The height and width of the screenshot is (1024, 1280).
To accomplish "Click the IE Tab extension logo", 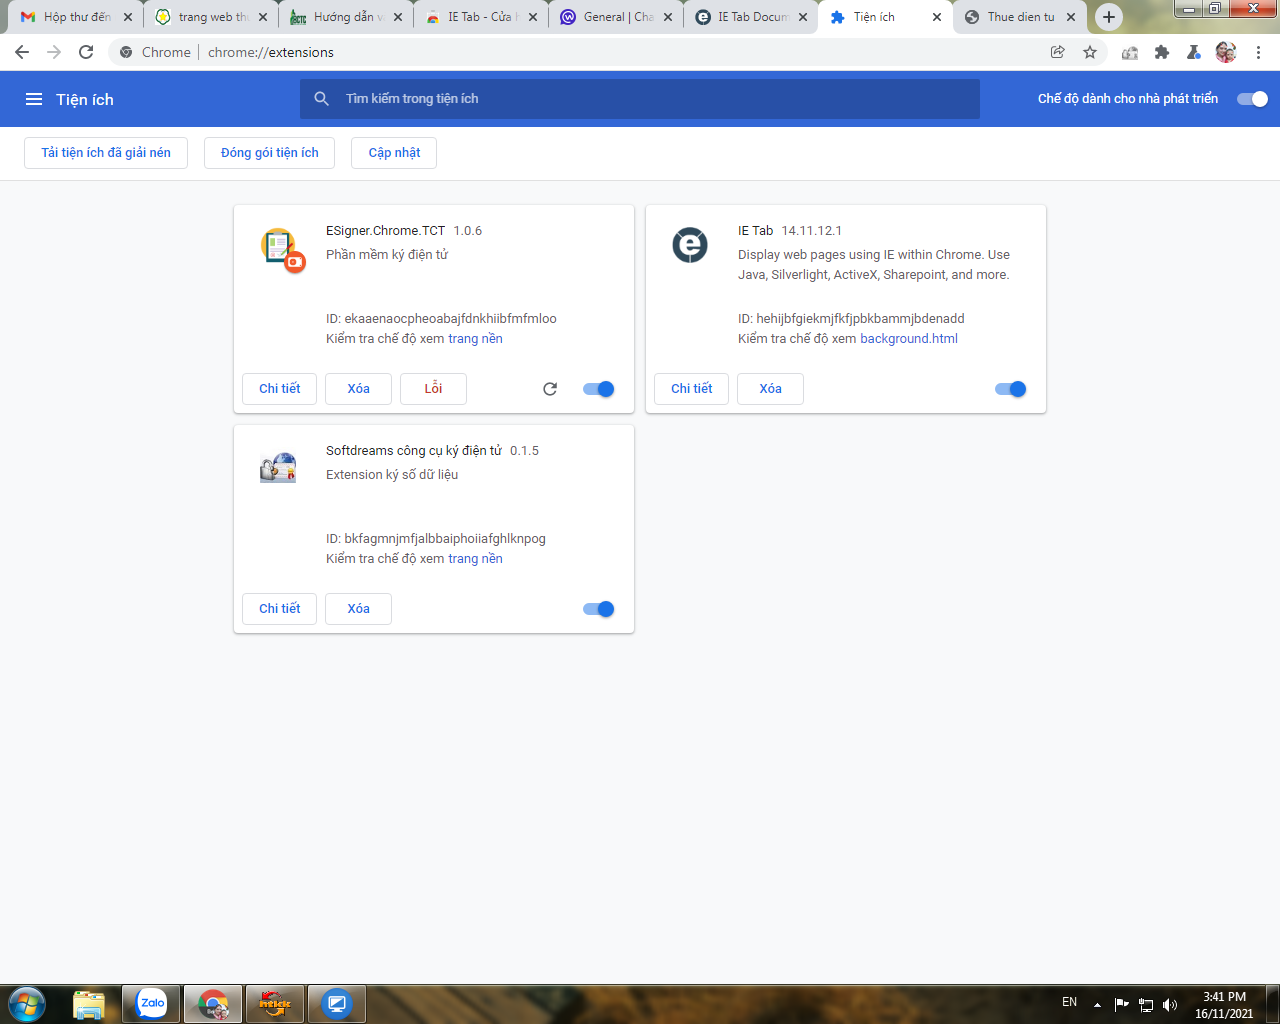I will pyautogui.click(x=690, y=245).
